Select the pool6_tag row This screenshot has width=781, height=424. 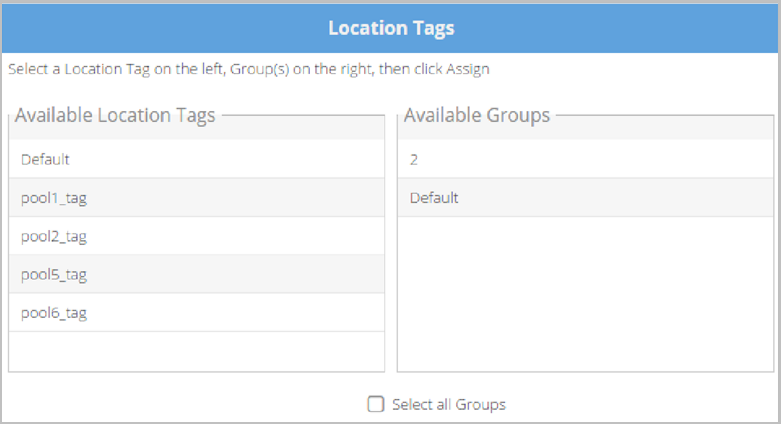[196, 312]
